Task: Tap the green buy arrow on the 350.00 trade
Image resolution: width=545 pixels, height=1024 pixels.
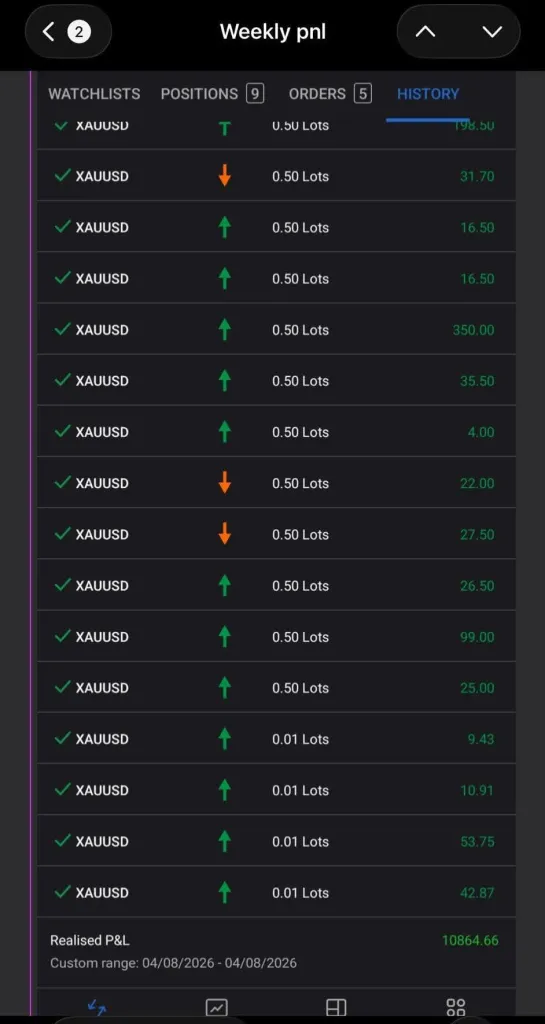Action: [225, 329]
